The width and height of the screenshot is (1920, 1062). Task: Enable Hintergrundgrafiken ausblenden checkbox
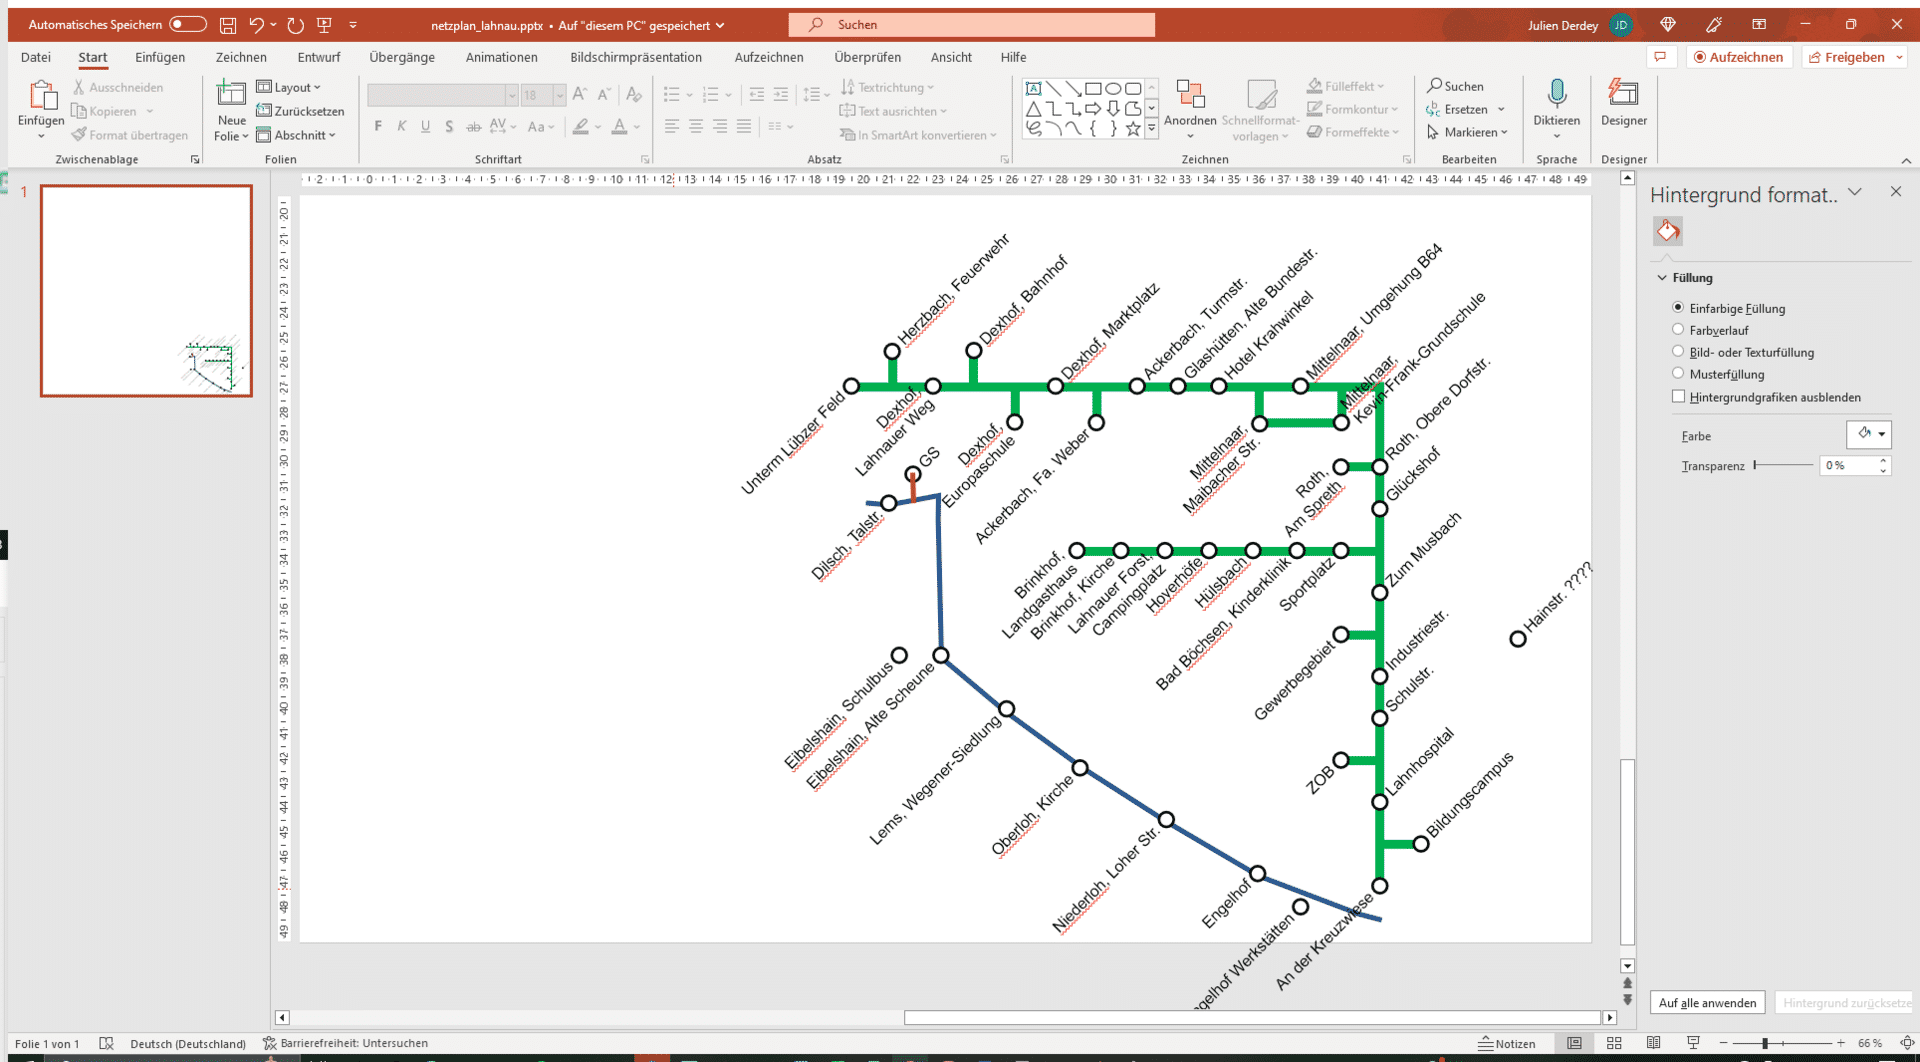(1678, 397)
